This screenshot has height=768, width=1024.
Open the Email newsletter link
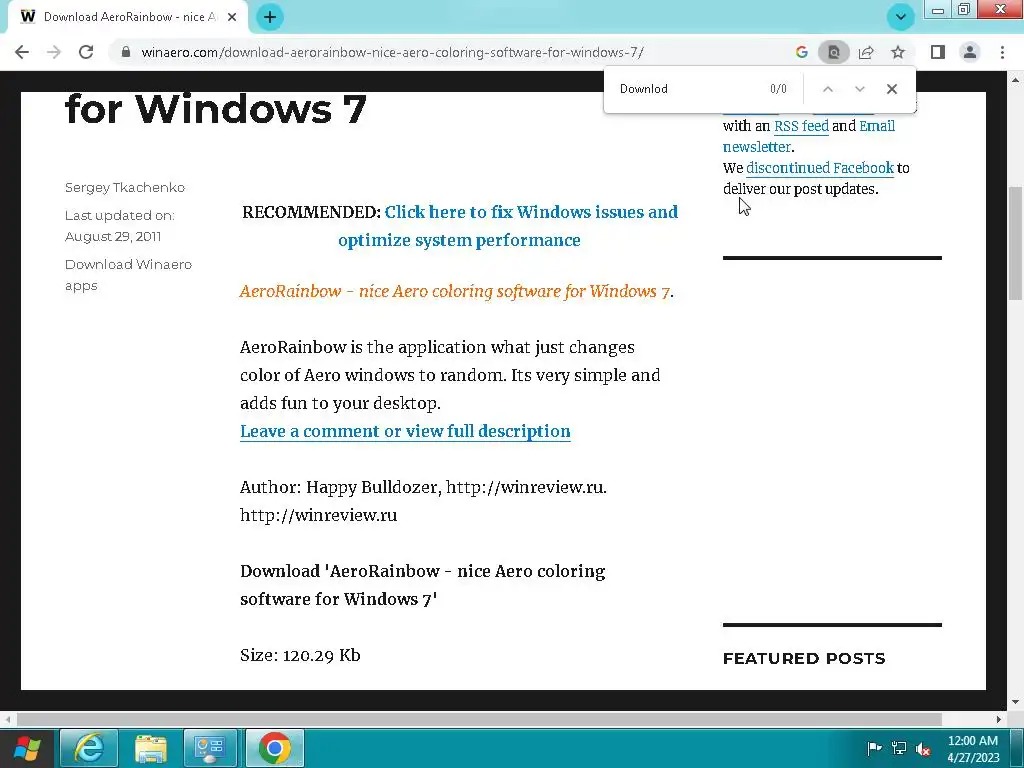[808, 136]
